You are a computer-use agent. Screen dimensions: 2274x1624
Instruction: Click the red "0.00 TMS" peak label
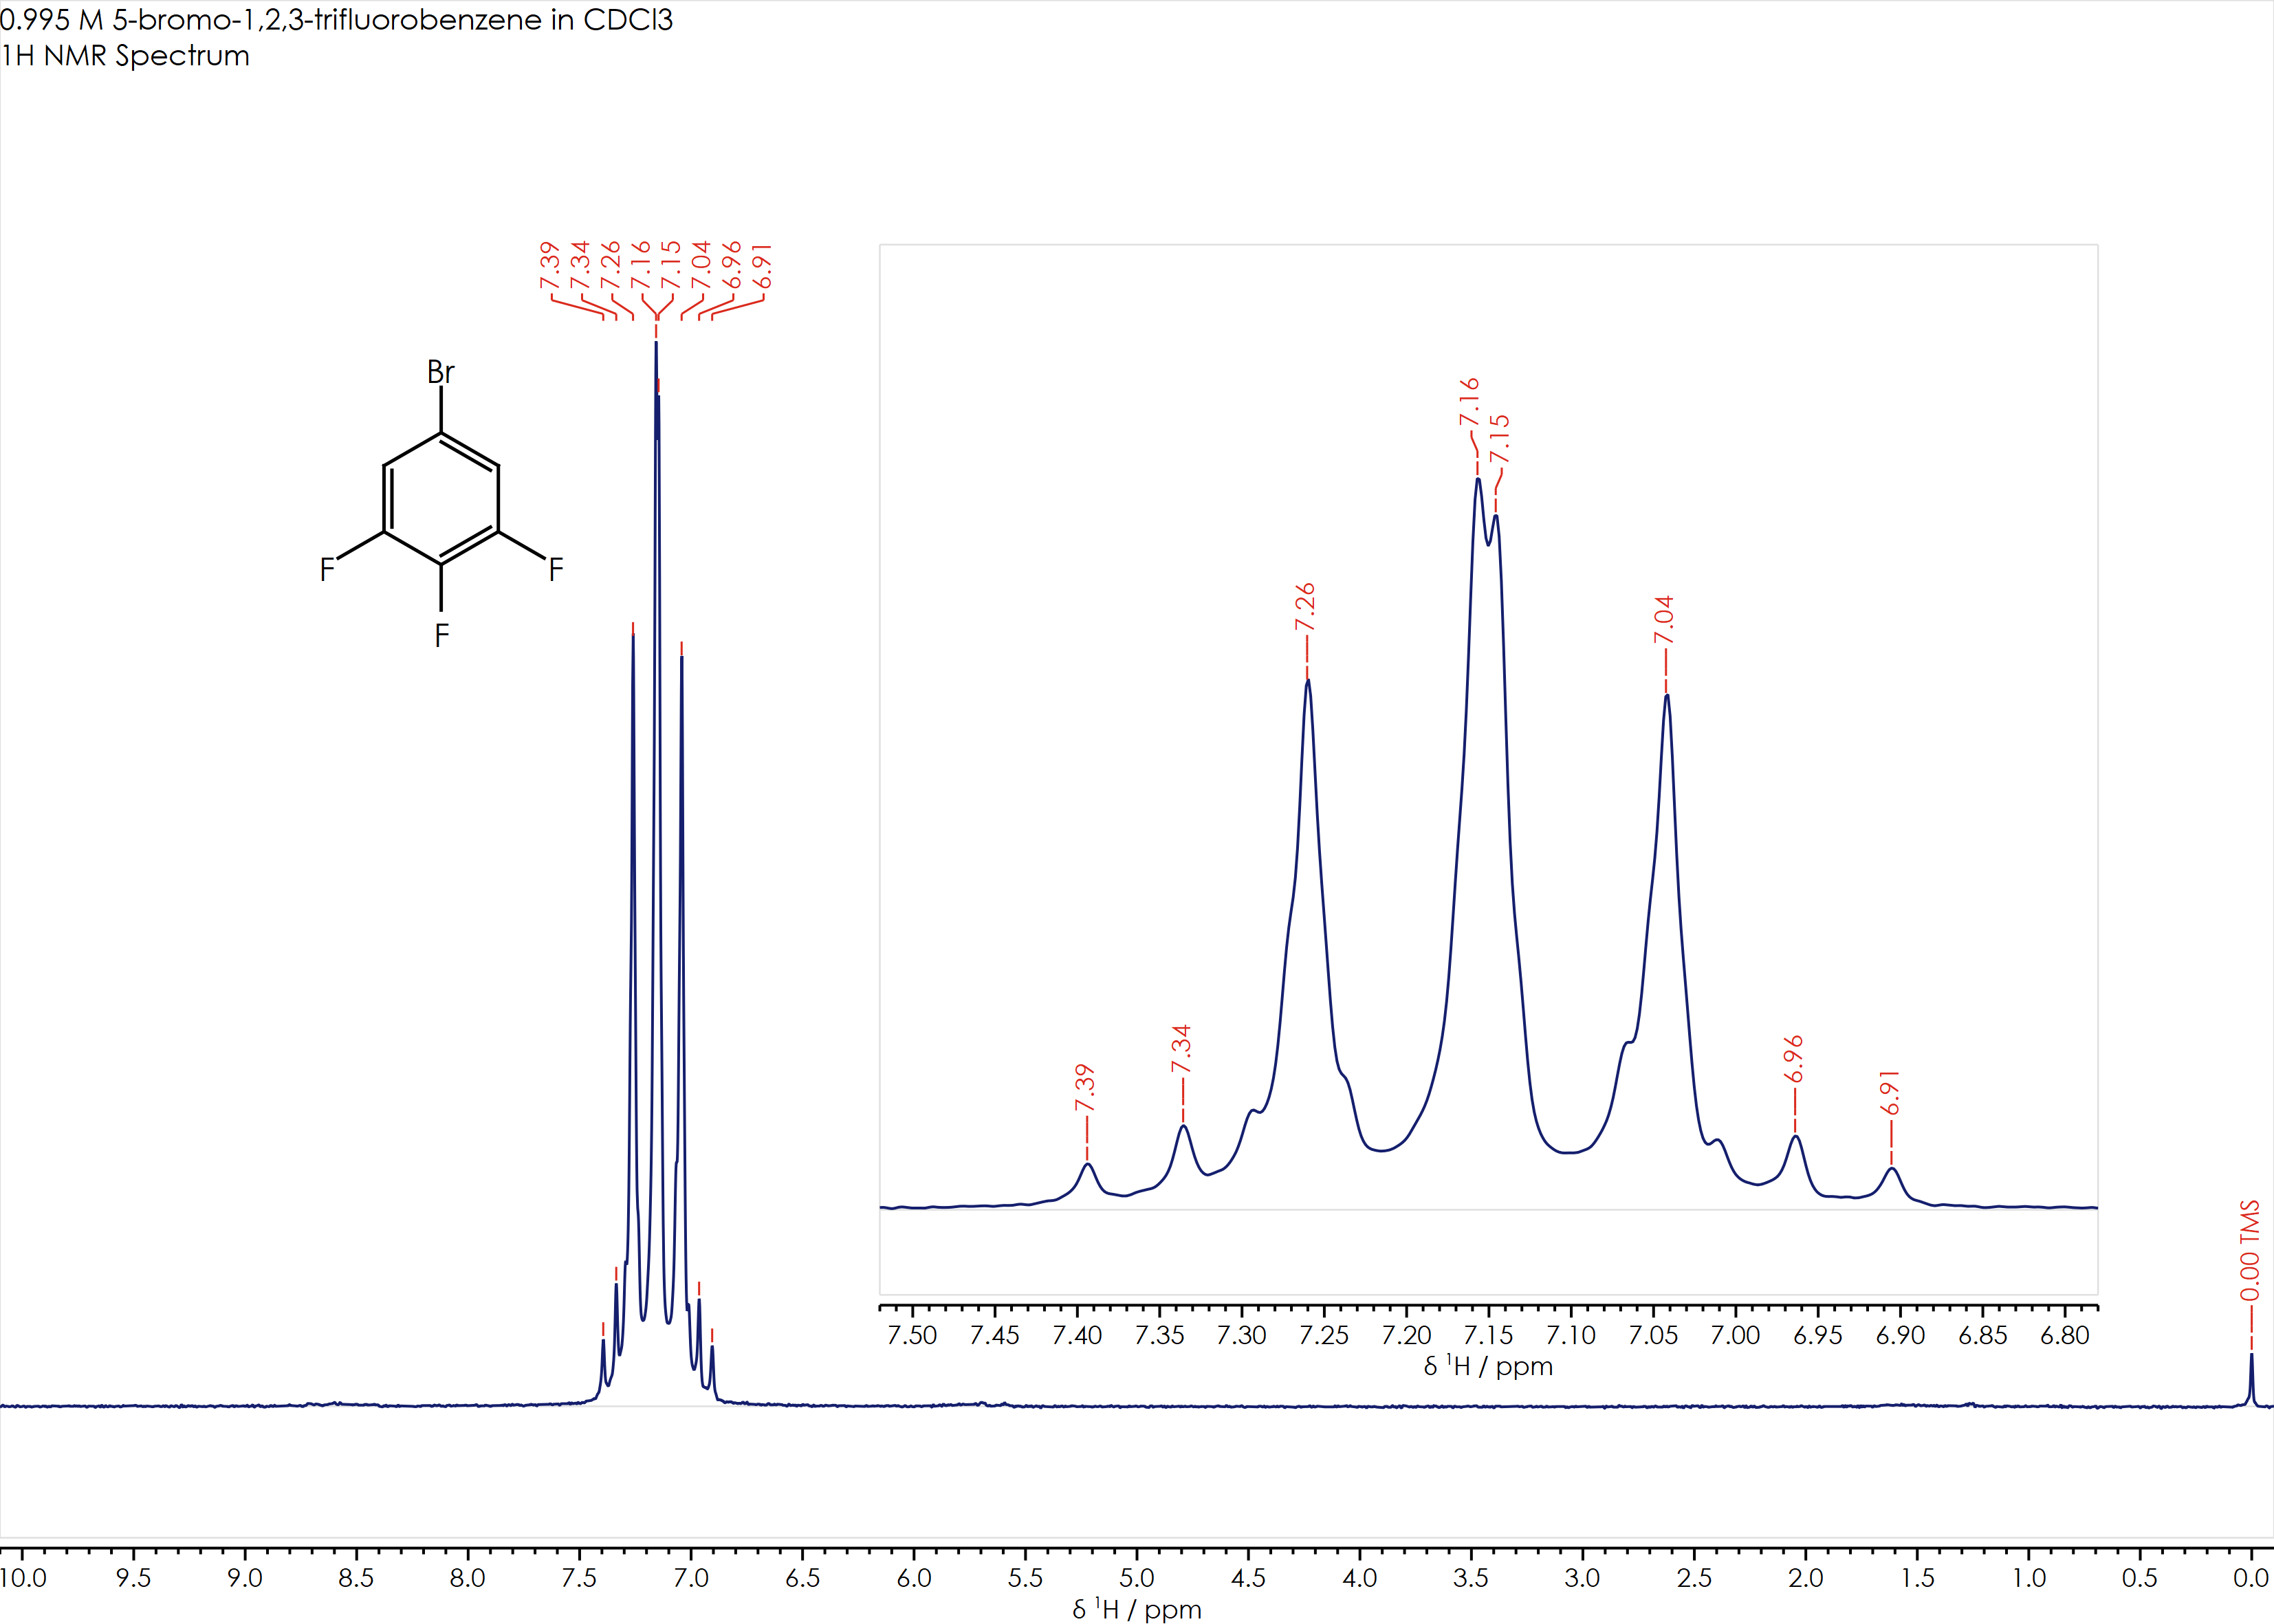(x=2249, y=1250)
